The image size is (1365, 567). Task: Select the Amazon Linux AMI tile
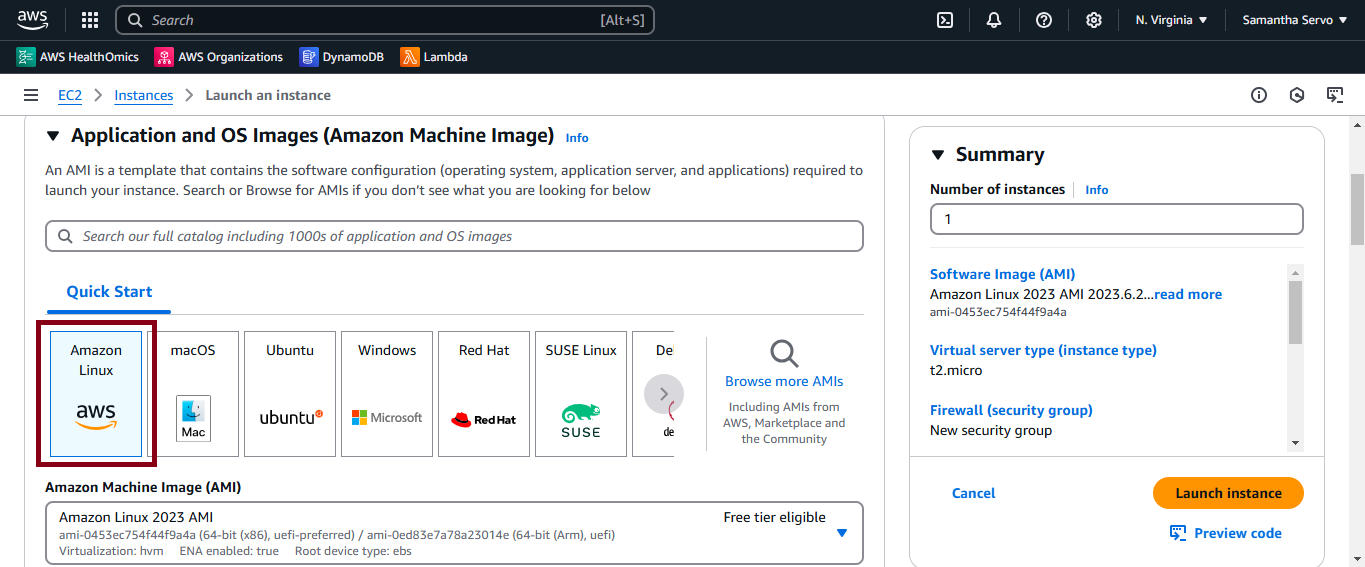point(96,394)
